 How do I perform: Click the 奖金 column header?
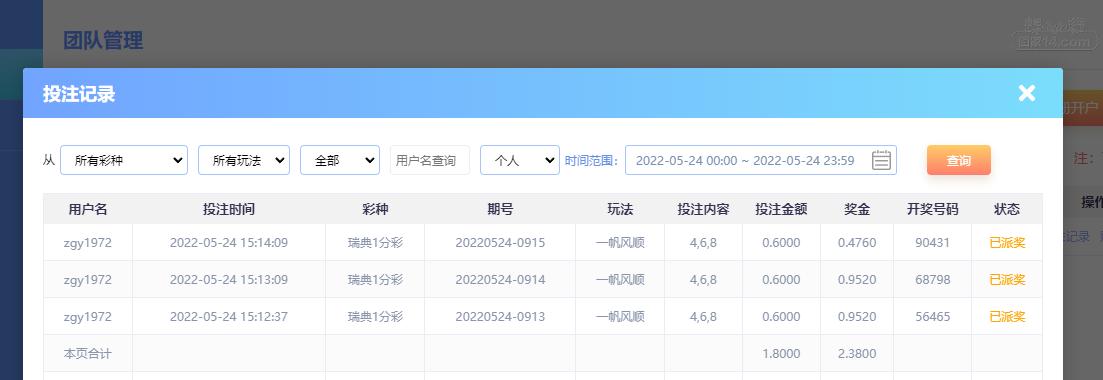click(x=857, y=209)
